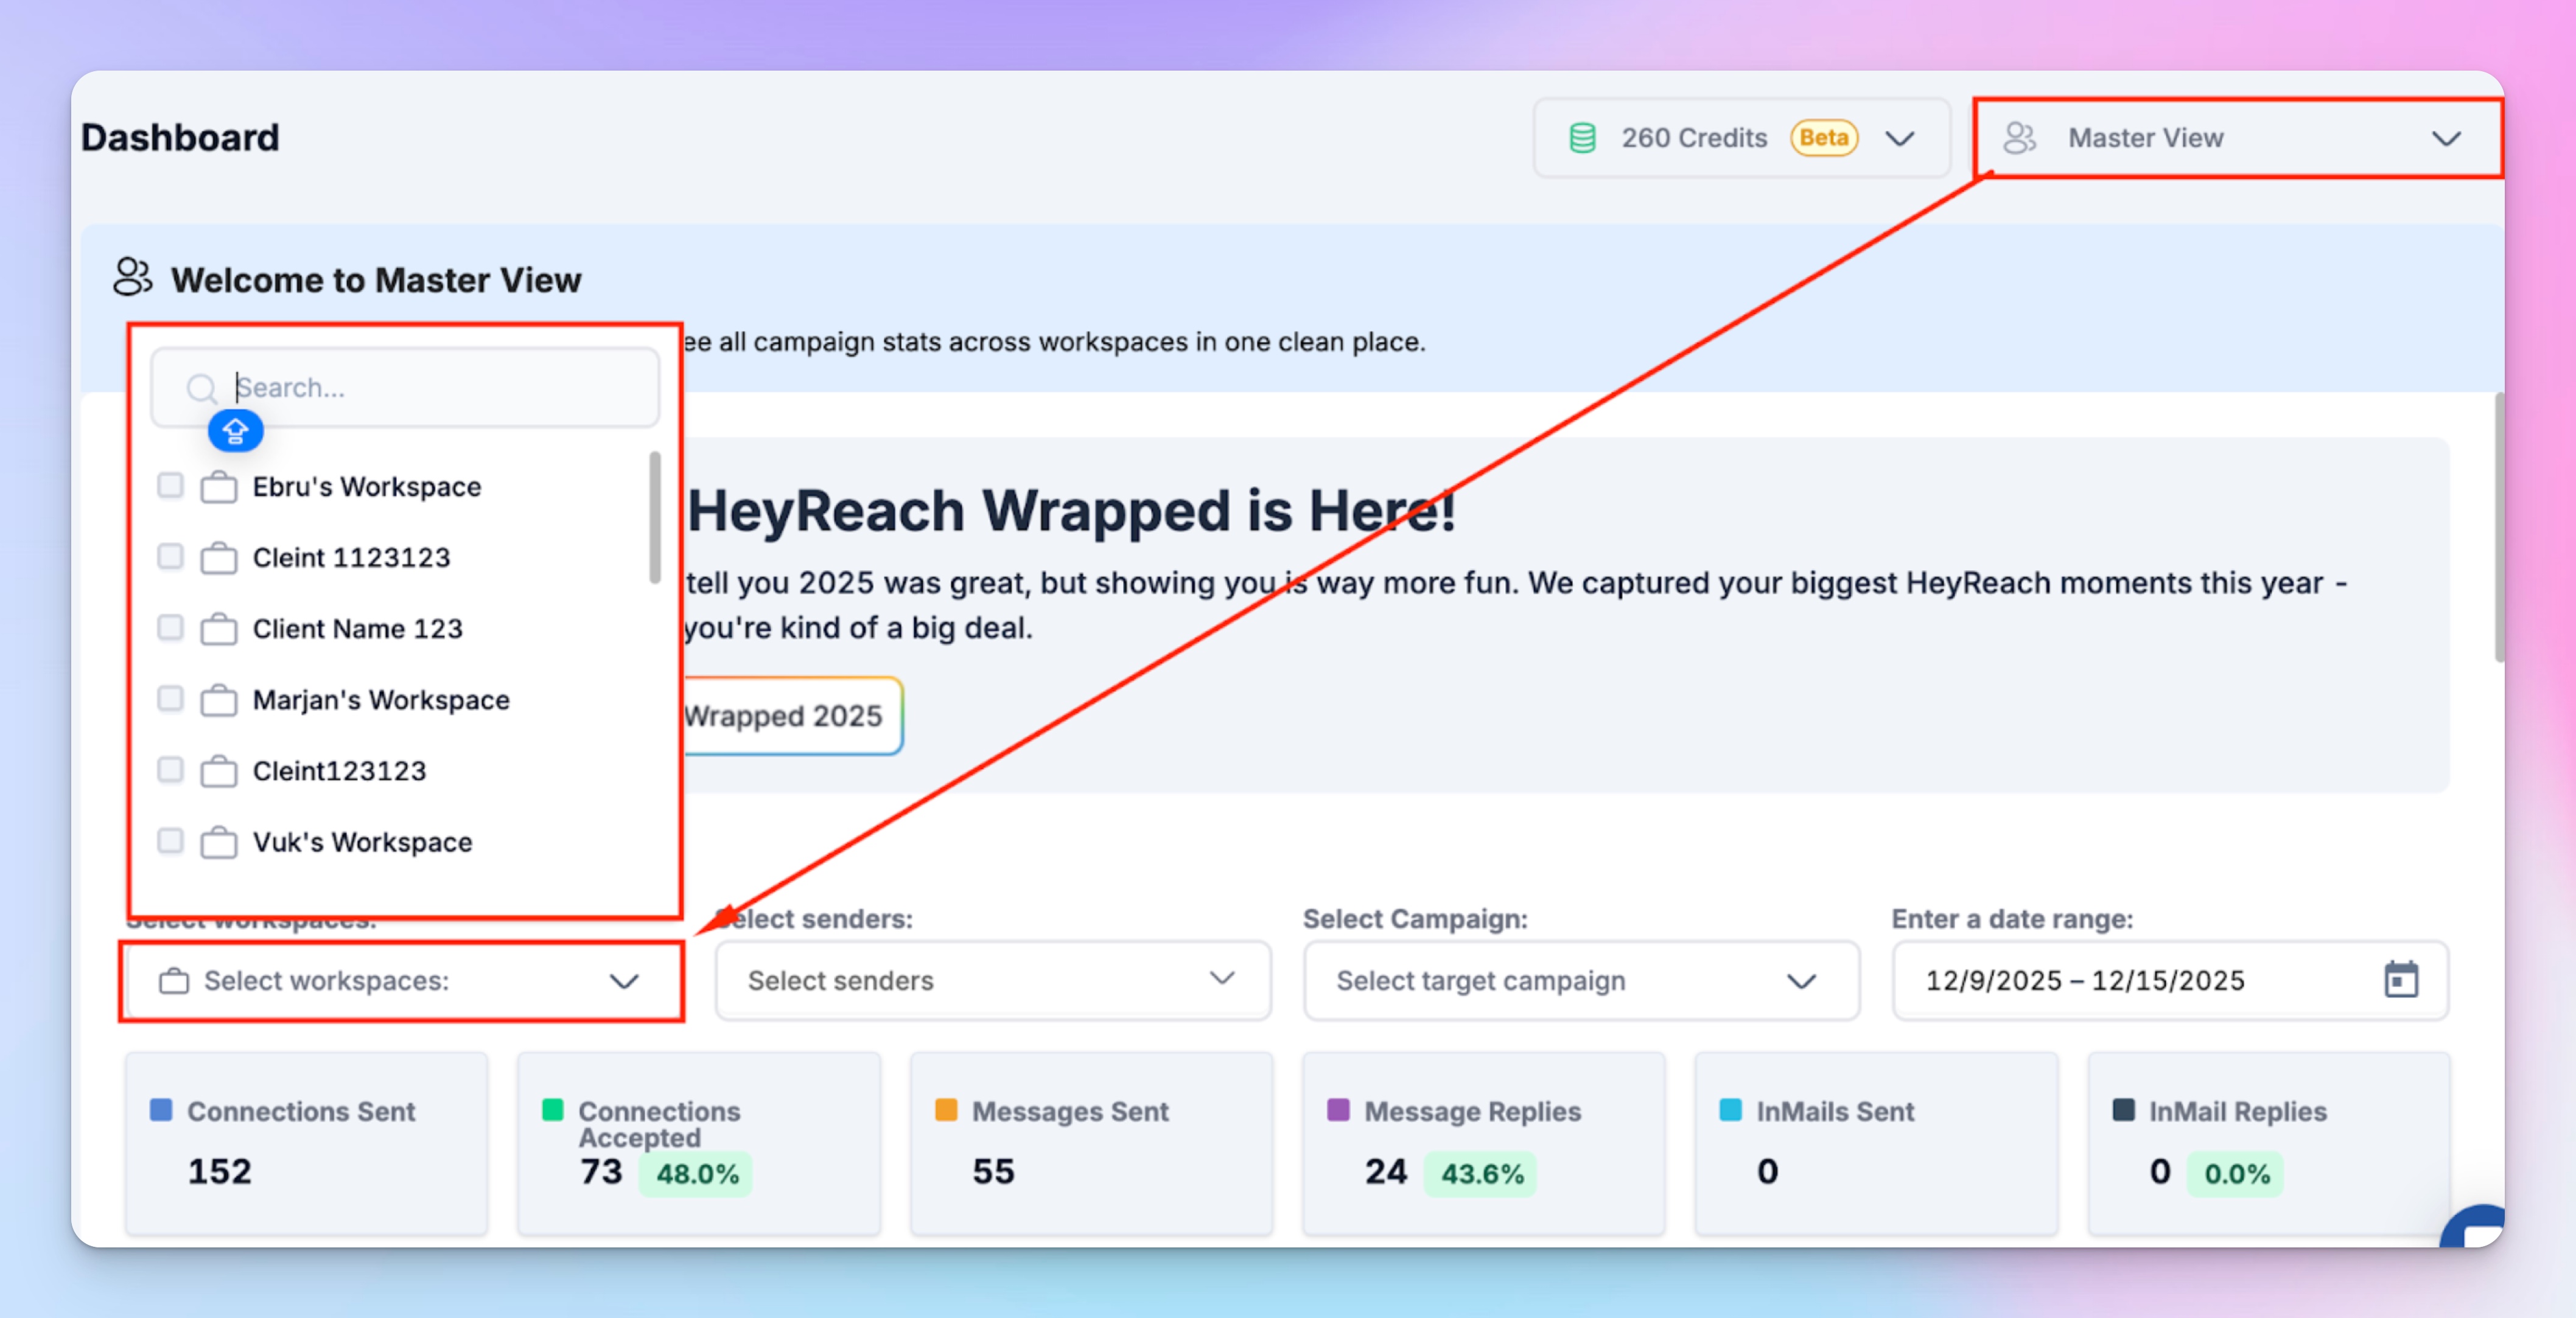Click the calendar icon in date range
Screen dimensions: 2576x1318
(x=2400, y=980)
